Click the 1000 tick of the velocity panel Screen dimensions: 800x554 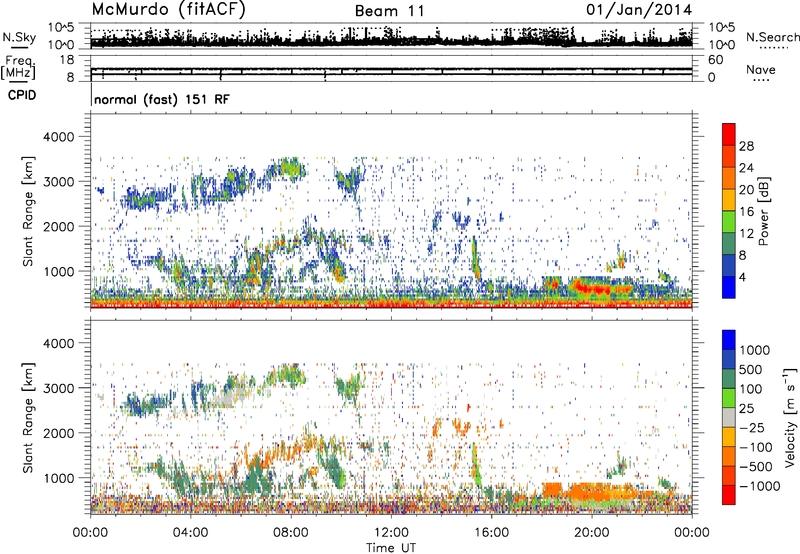[x=62, y=478]
